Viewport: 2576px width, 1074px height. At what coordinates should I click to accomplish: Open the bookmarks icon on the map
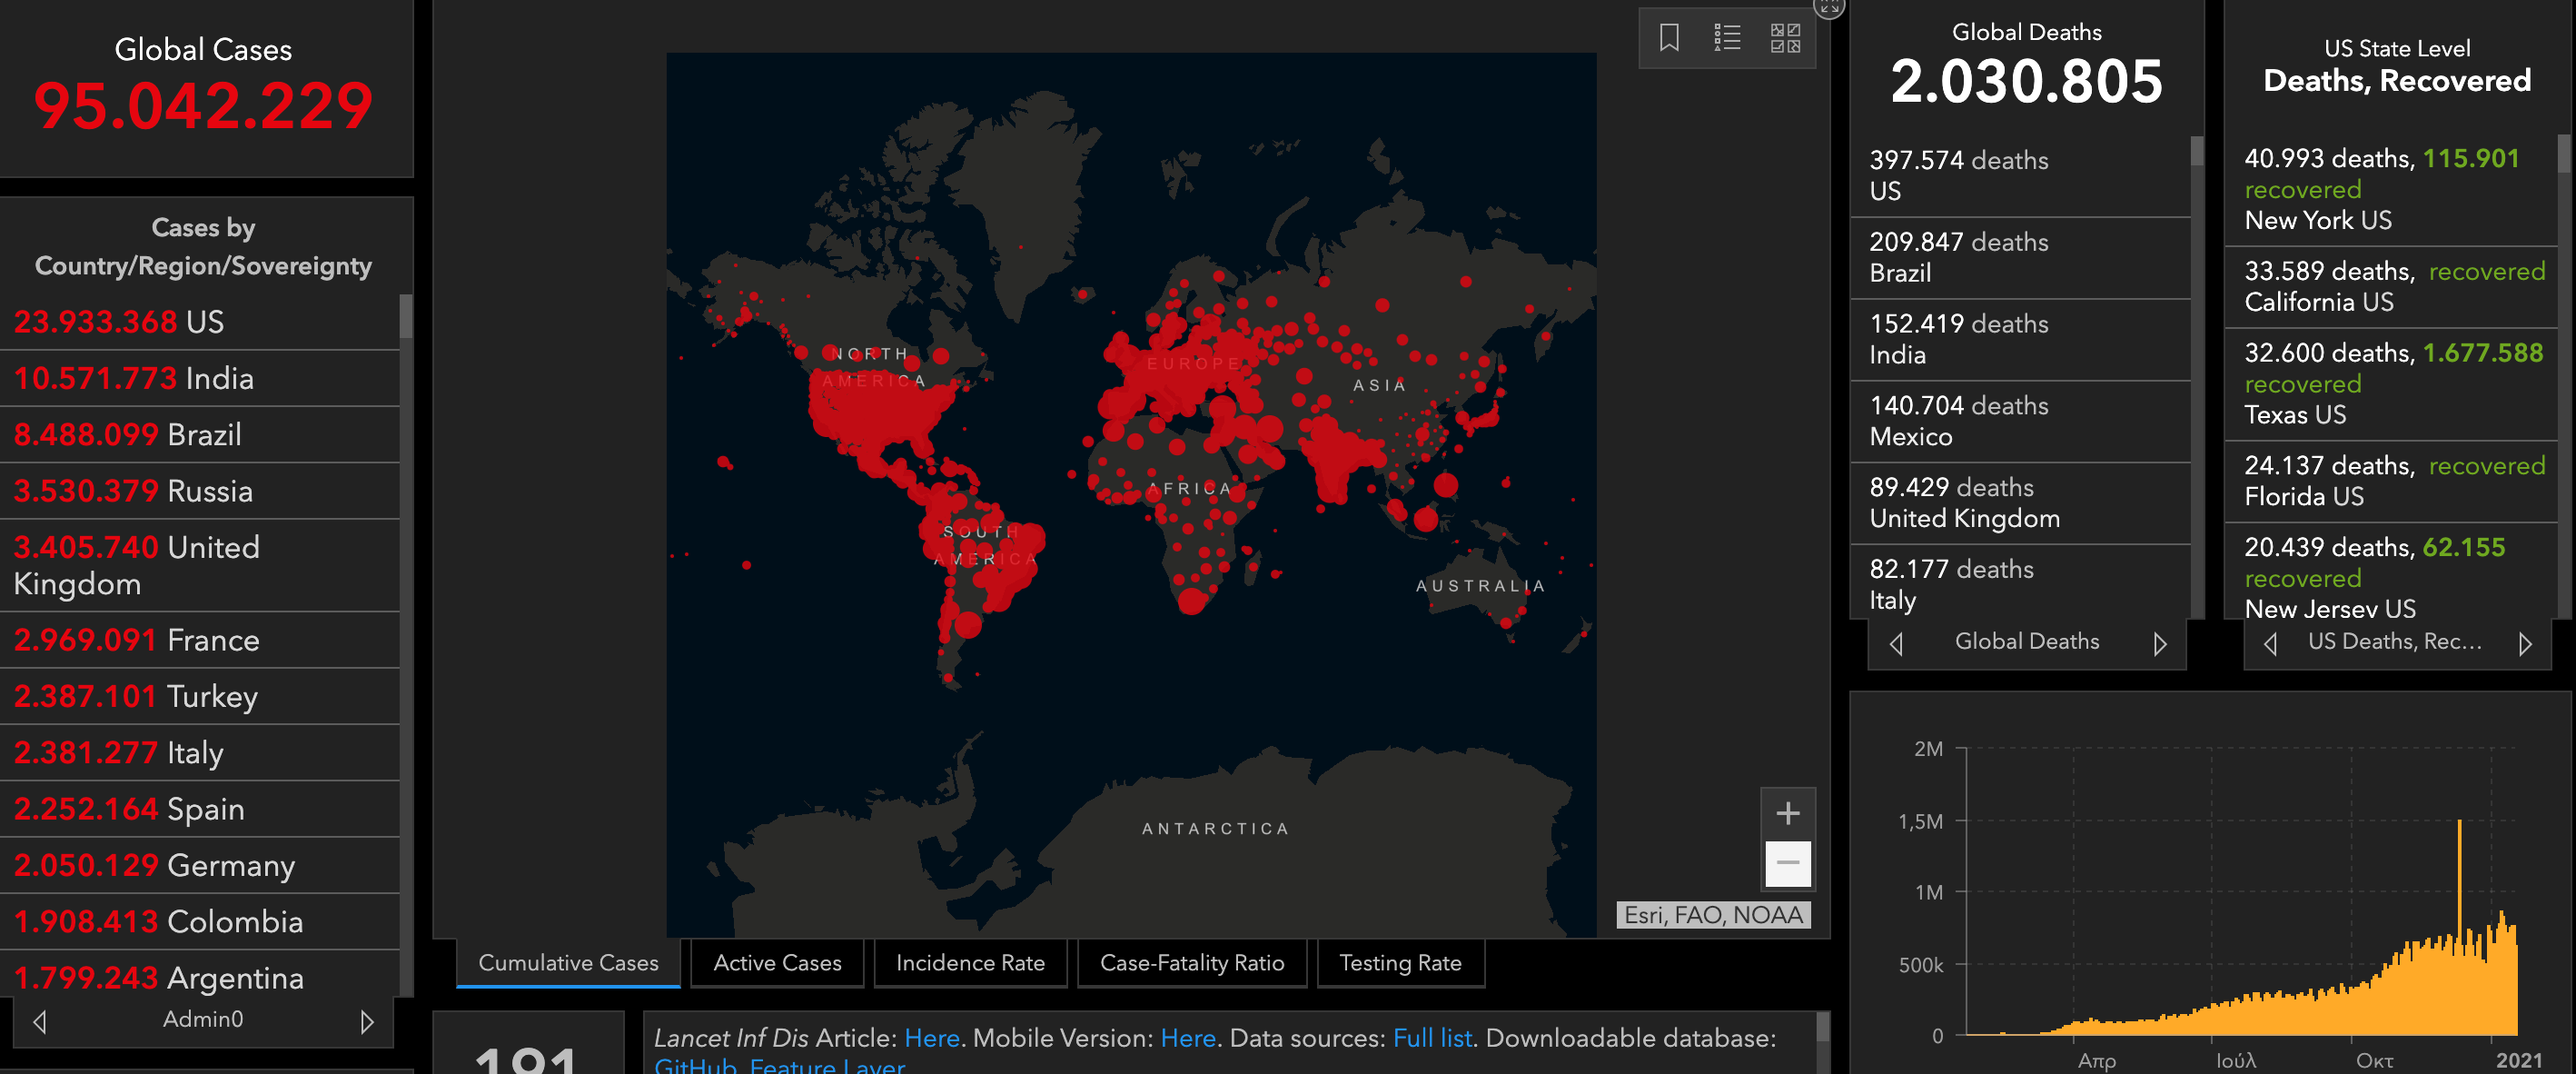click(1669, 38)
